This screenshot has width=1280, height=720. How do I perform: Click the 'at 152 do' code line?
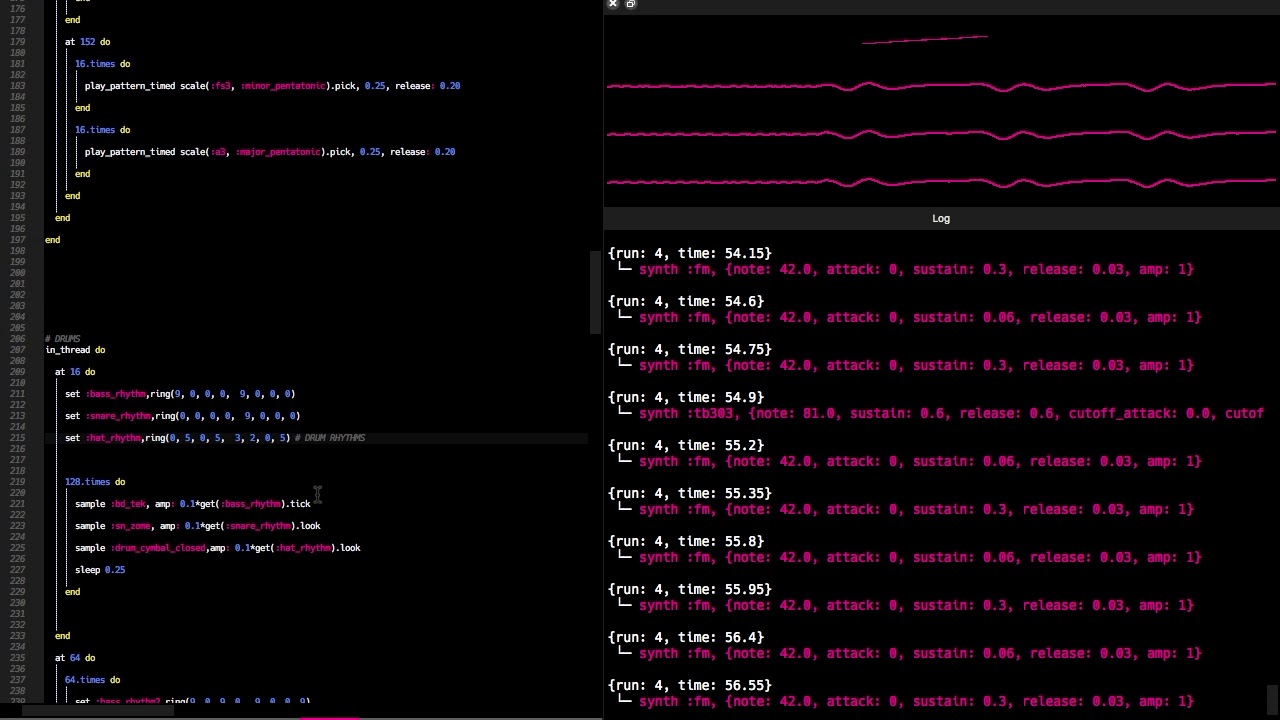(87, 42)
